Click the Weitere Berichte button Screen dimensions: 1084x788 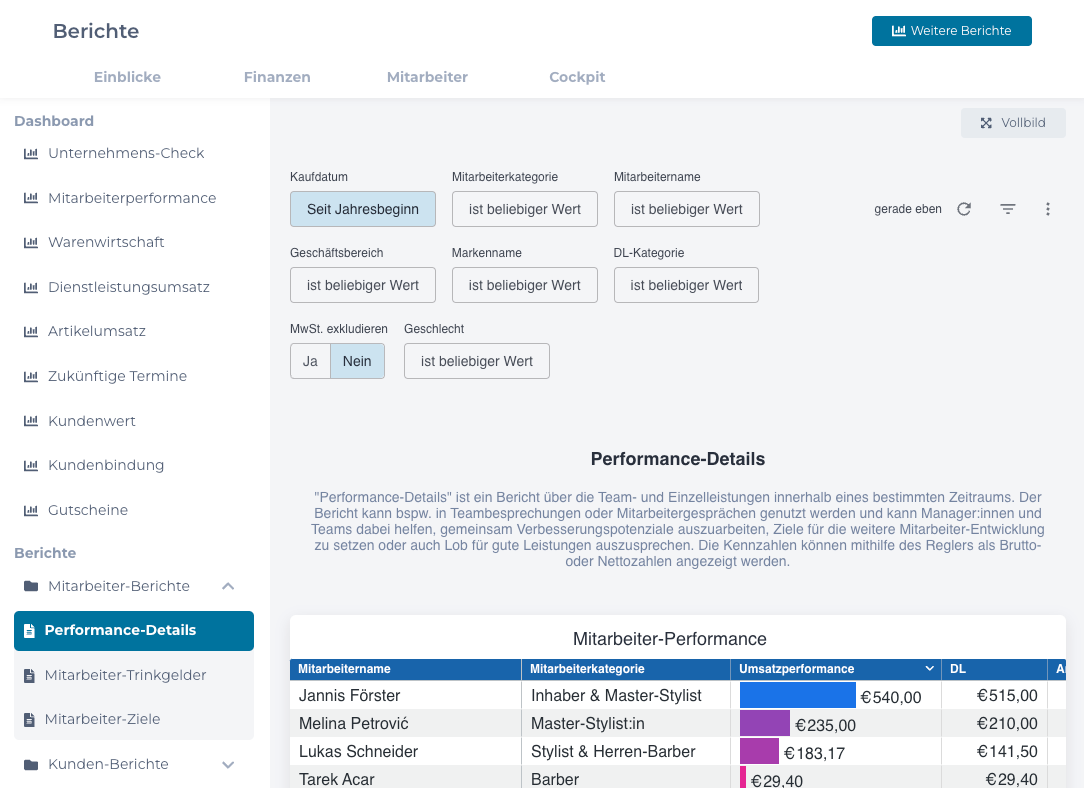click(x=951, y=31)
